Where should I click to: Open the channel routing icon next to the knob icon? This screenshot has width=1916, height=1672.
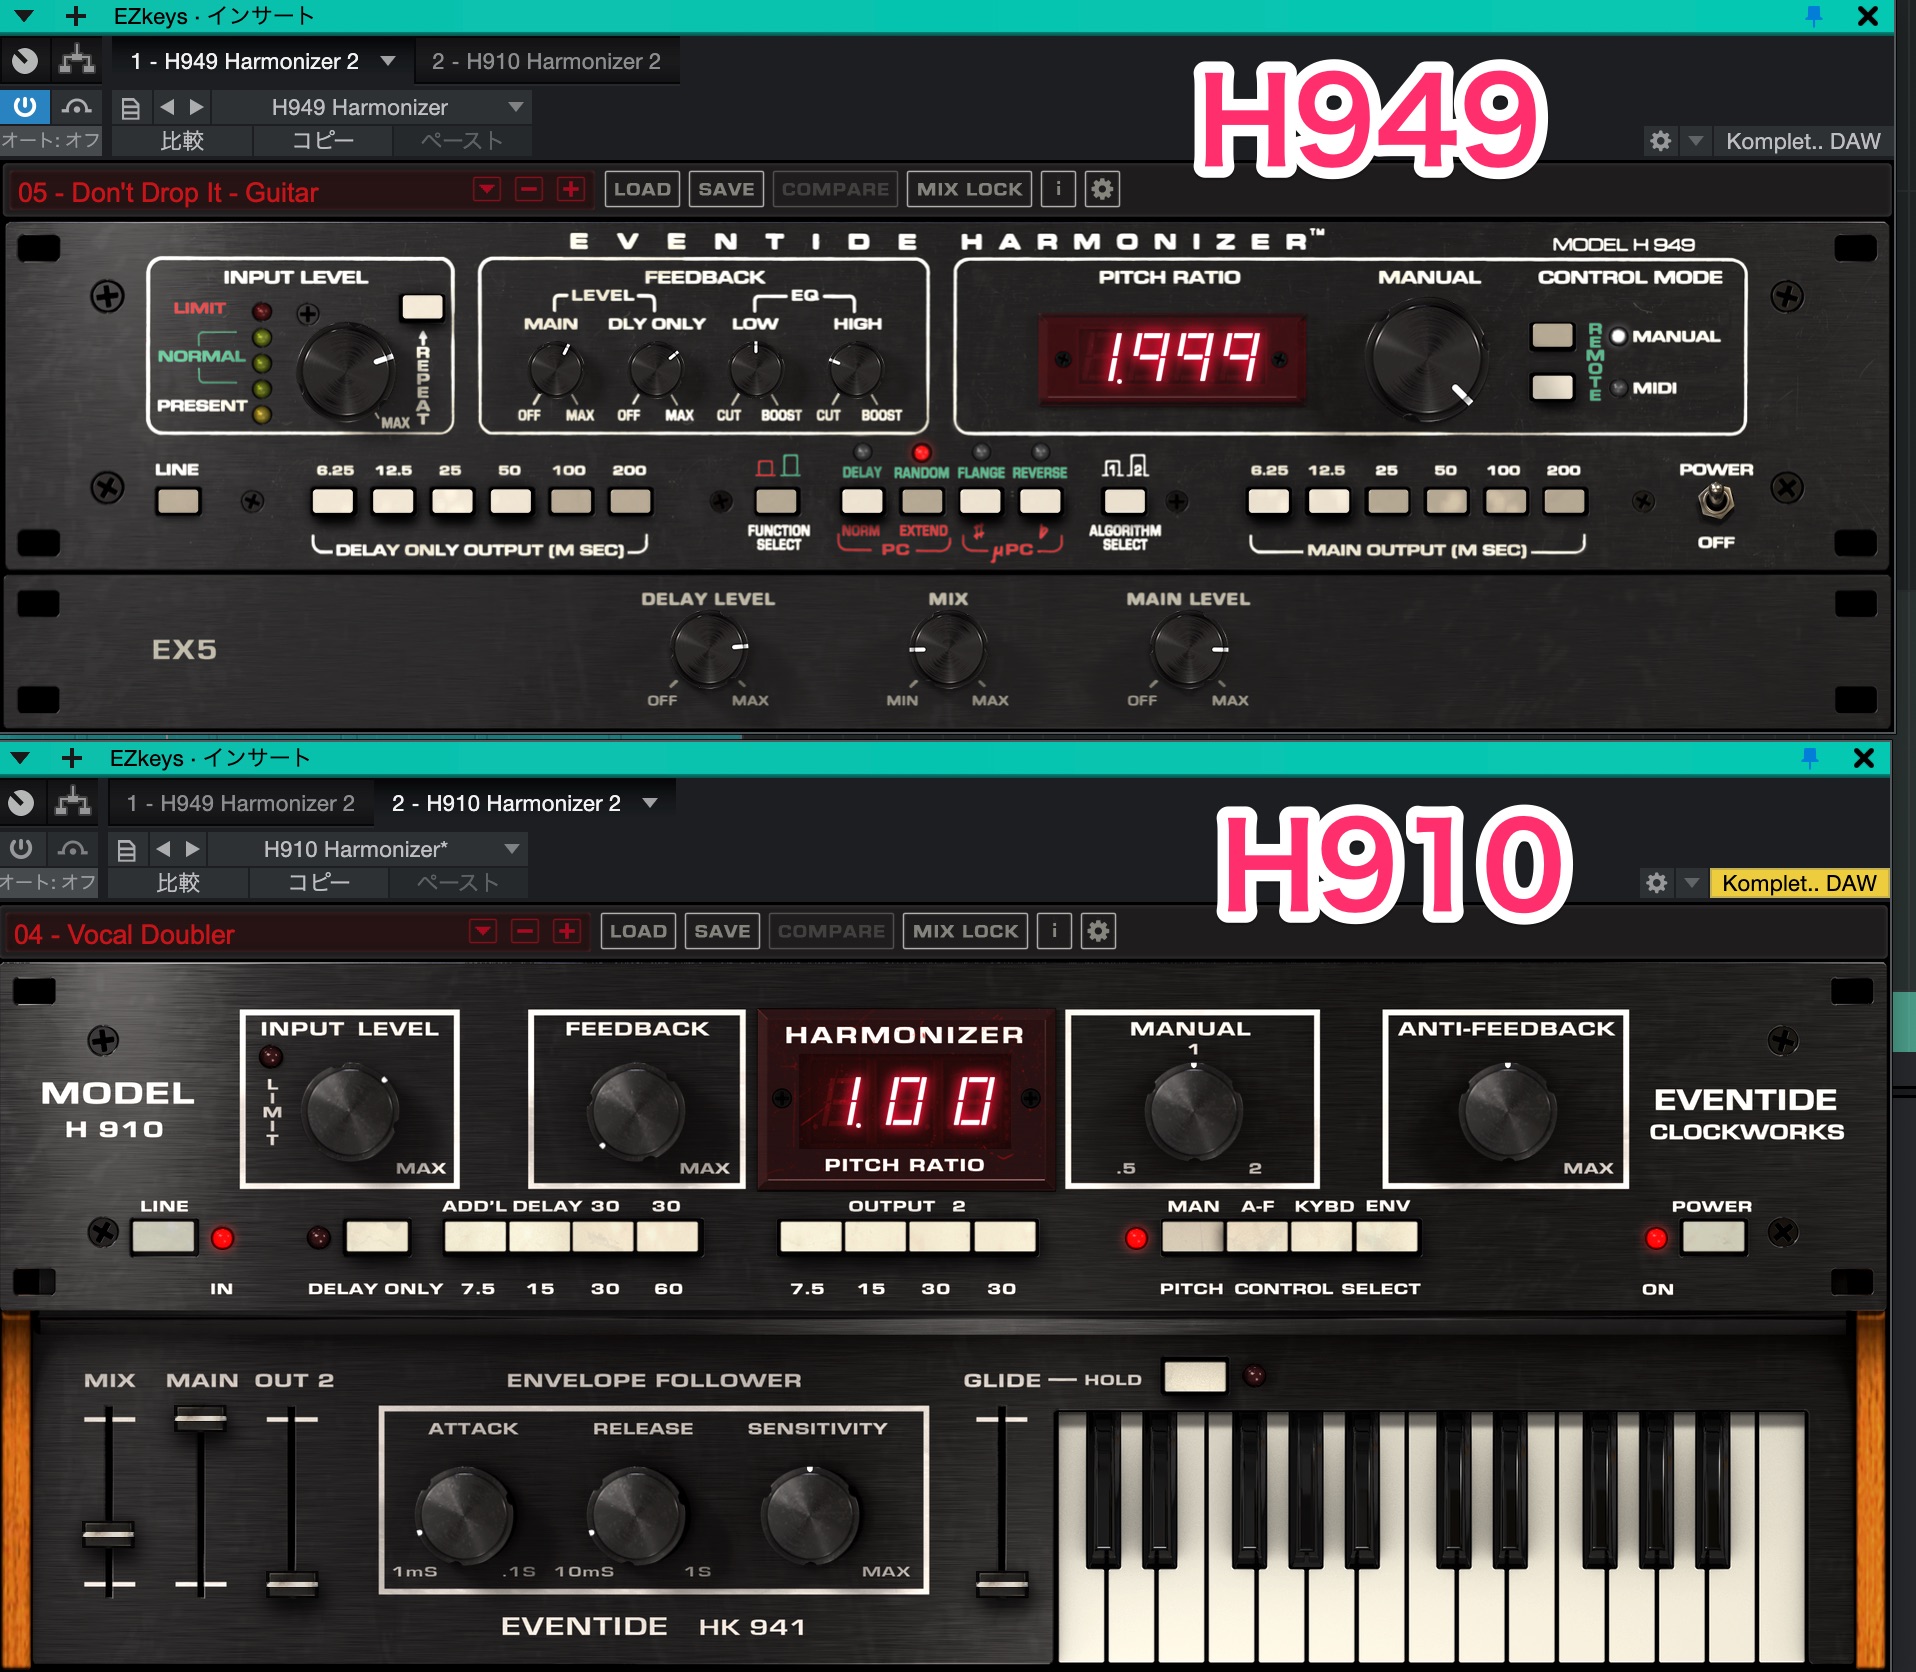coord(75,61)
